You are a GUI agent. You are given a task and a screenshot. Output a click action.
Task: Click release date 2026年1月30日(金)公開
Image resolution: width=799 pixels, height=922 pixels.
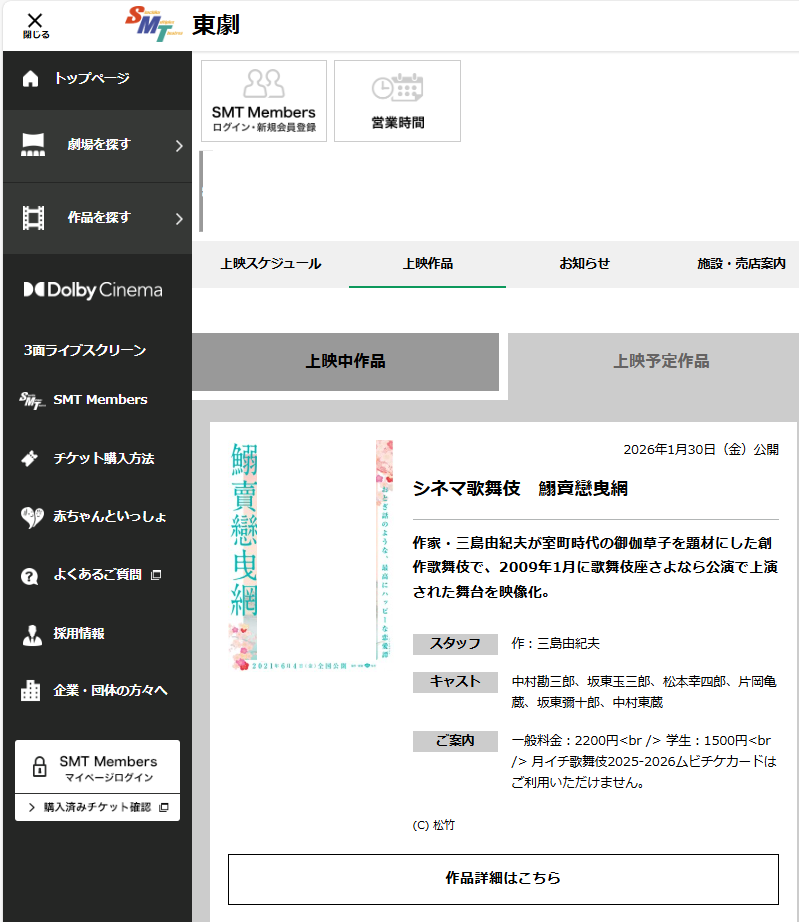(x=701, y=450)
